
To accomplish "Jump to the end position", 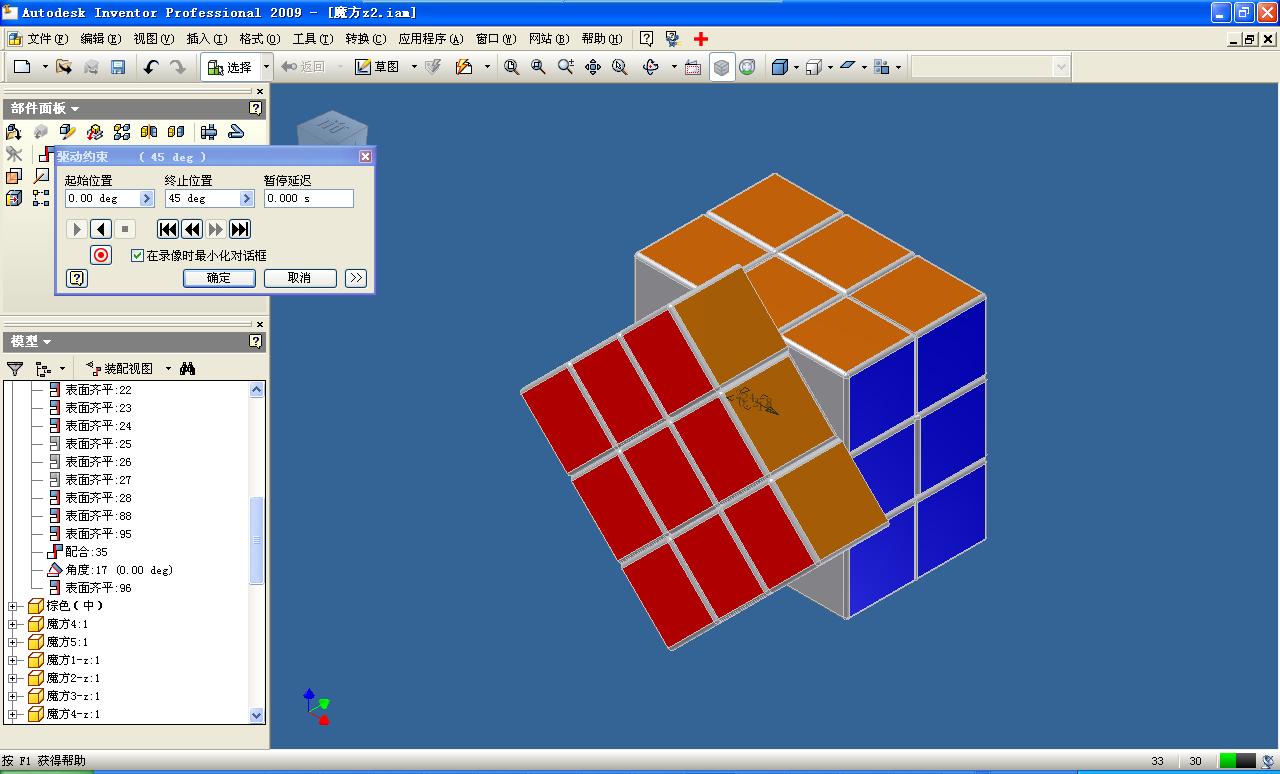I will pyautogui.click(x=240, y=229).
